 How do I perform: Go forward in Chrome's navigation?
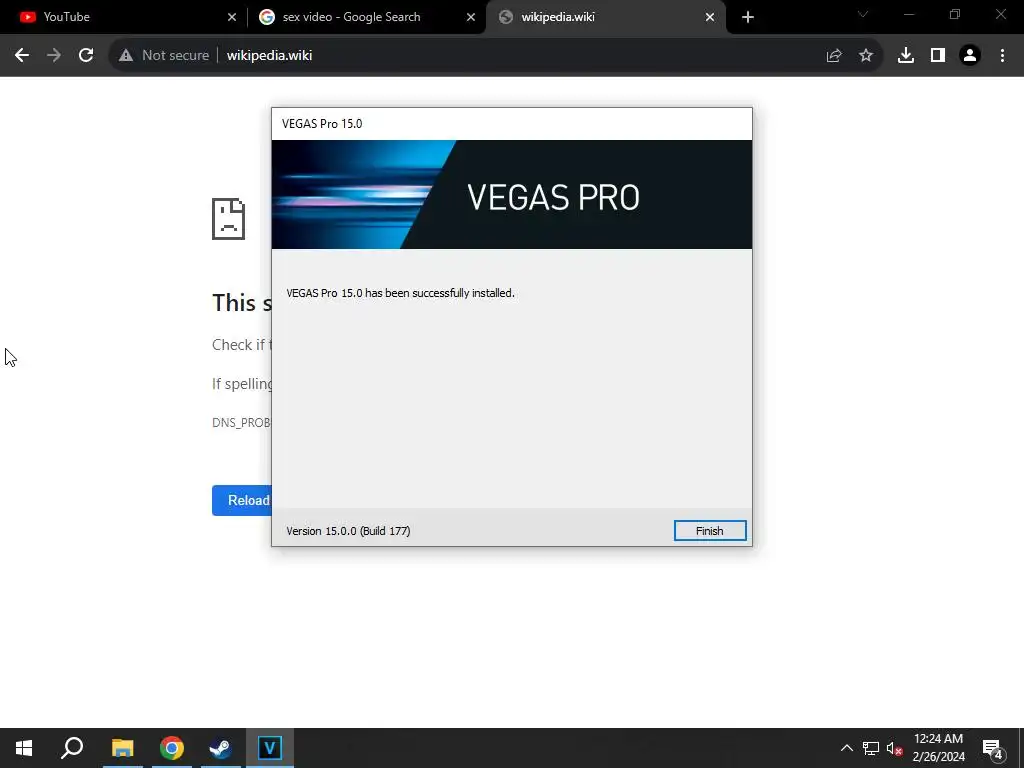click(x=54, y=56)
